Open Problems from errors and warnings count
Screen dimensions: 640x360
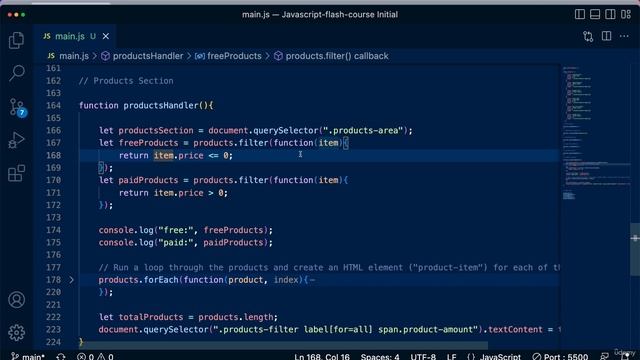95,356
